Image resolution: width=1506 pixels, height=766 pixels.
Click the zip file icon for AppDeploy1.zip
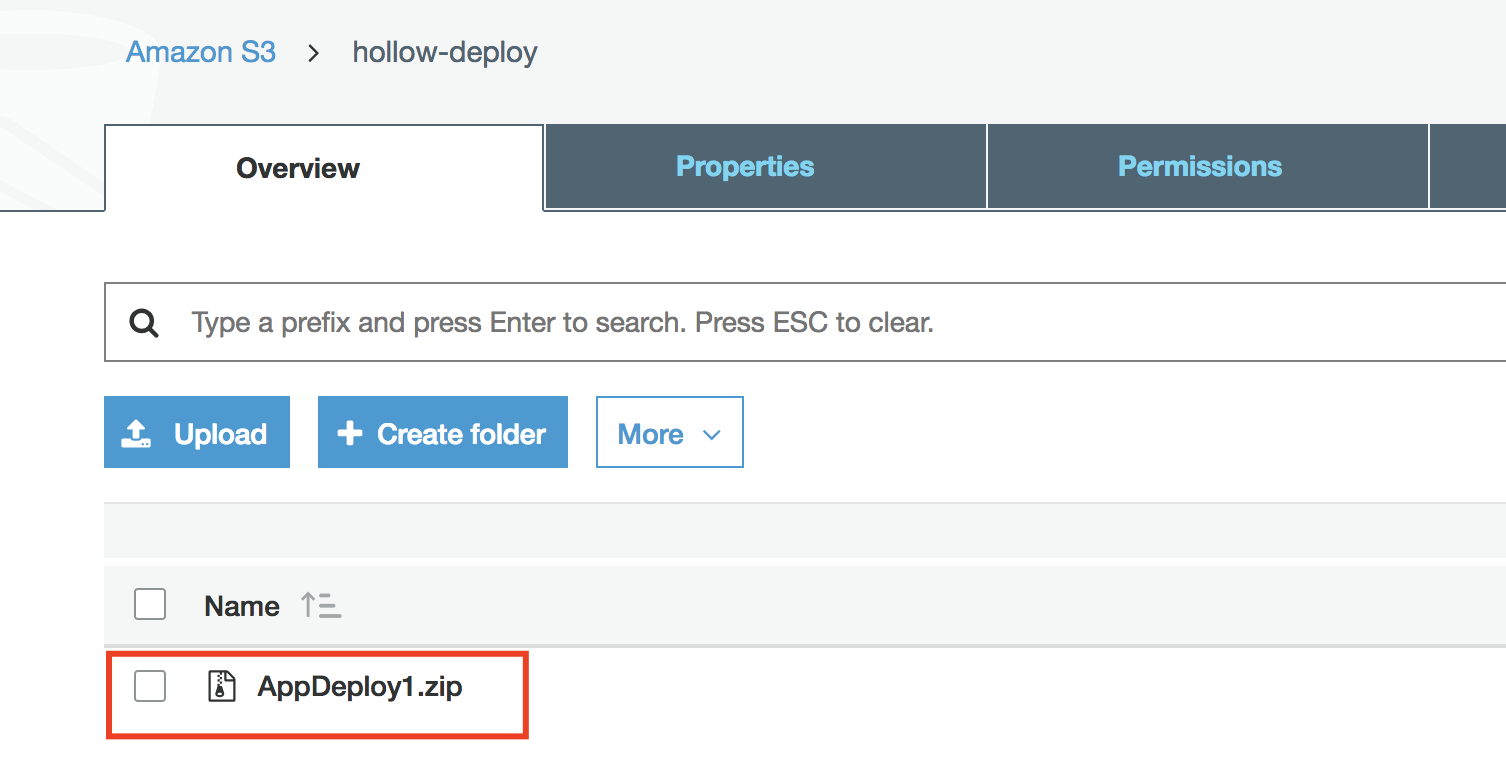(221, 686)
